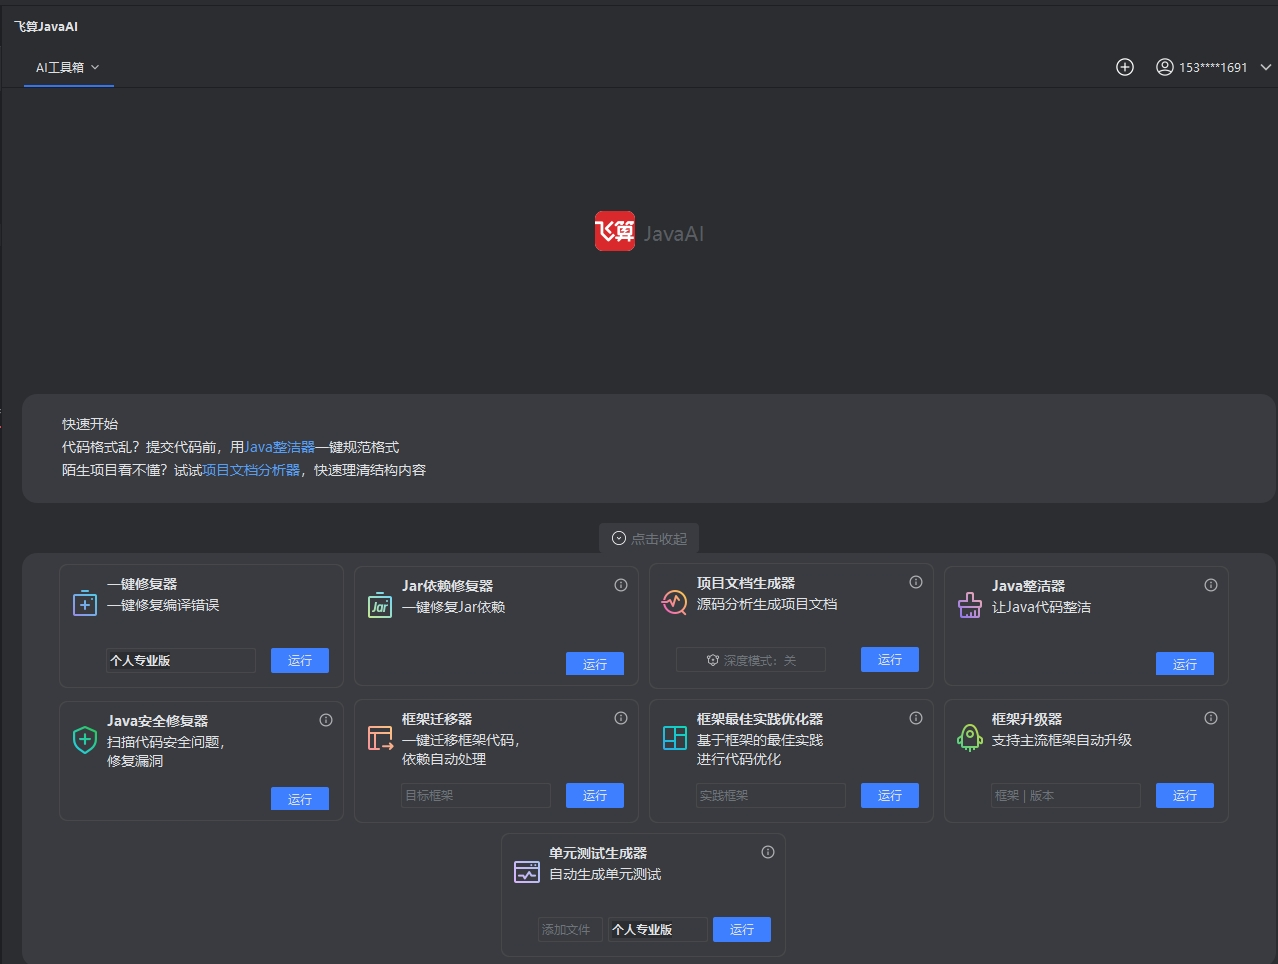Click the 一键修复编译错误 description
The image size is (1278, 964).
coord(163,605)
